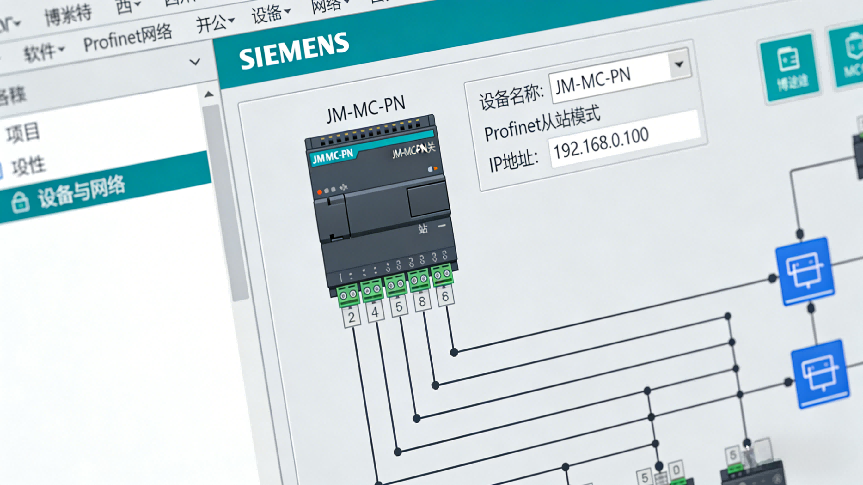863x485 pixels.
Task: Click terminal connector number 8
Action: pos(422,301)
